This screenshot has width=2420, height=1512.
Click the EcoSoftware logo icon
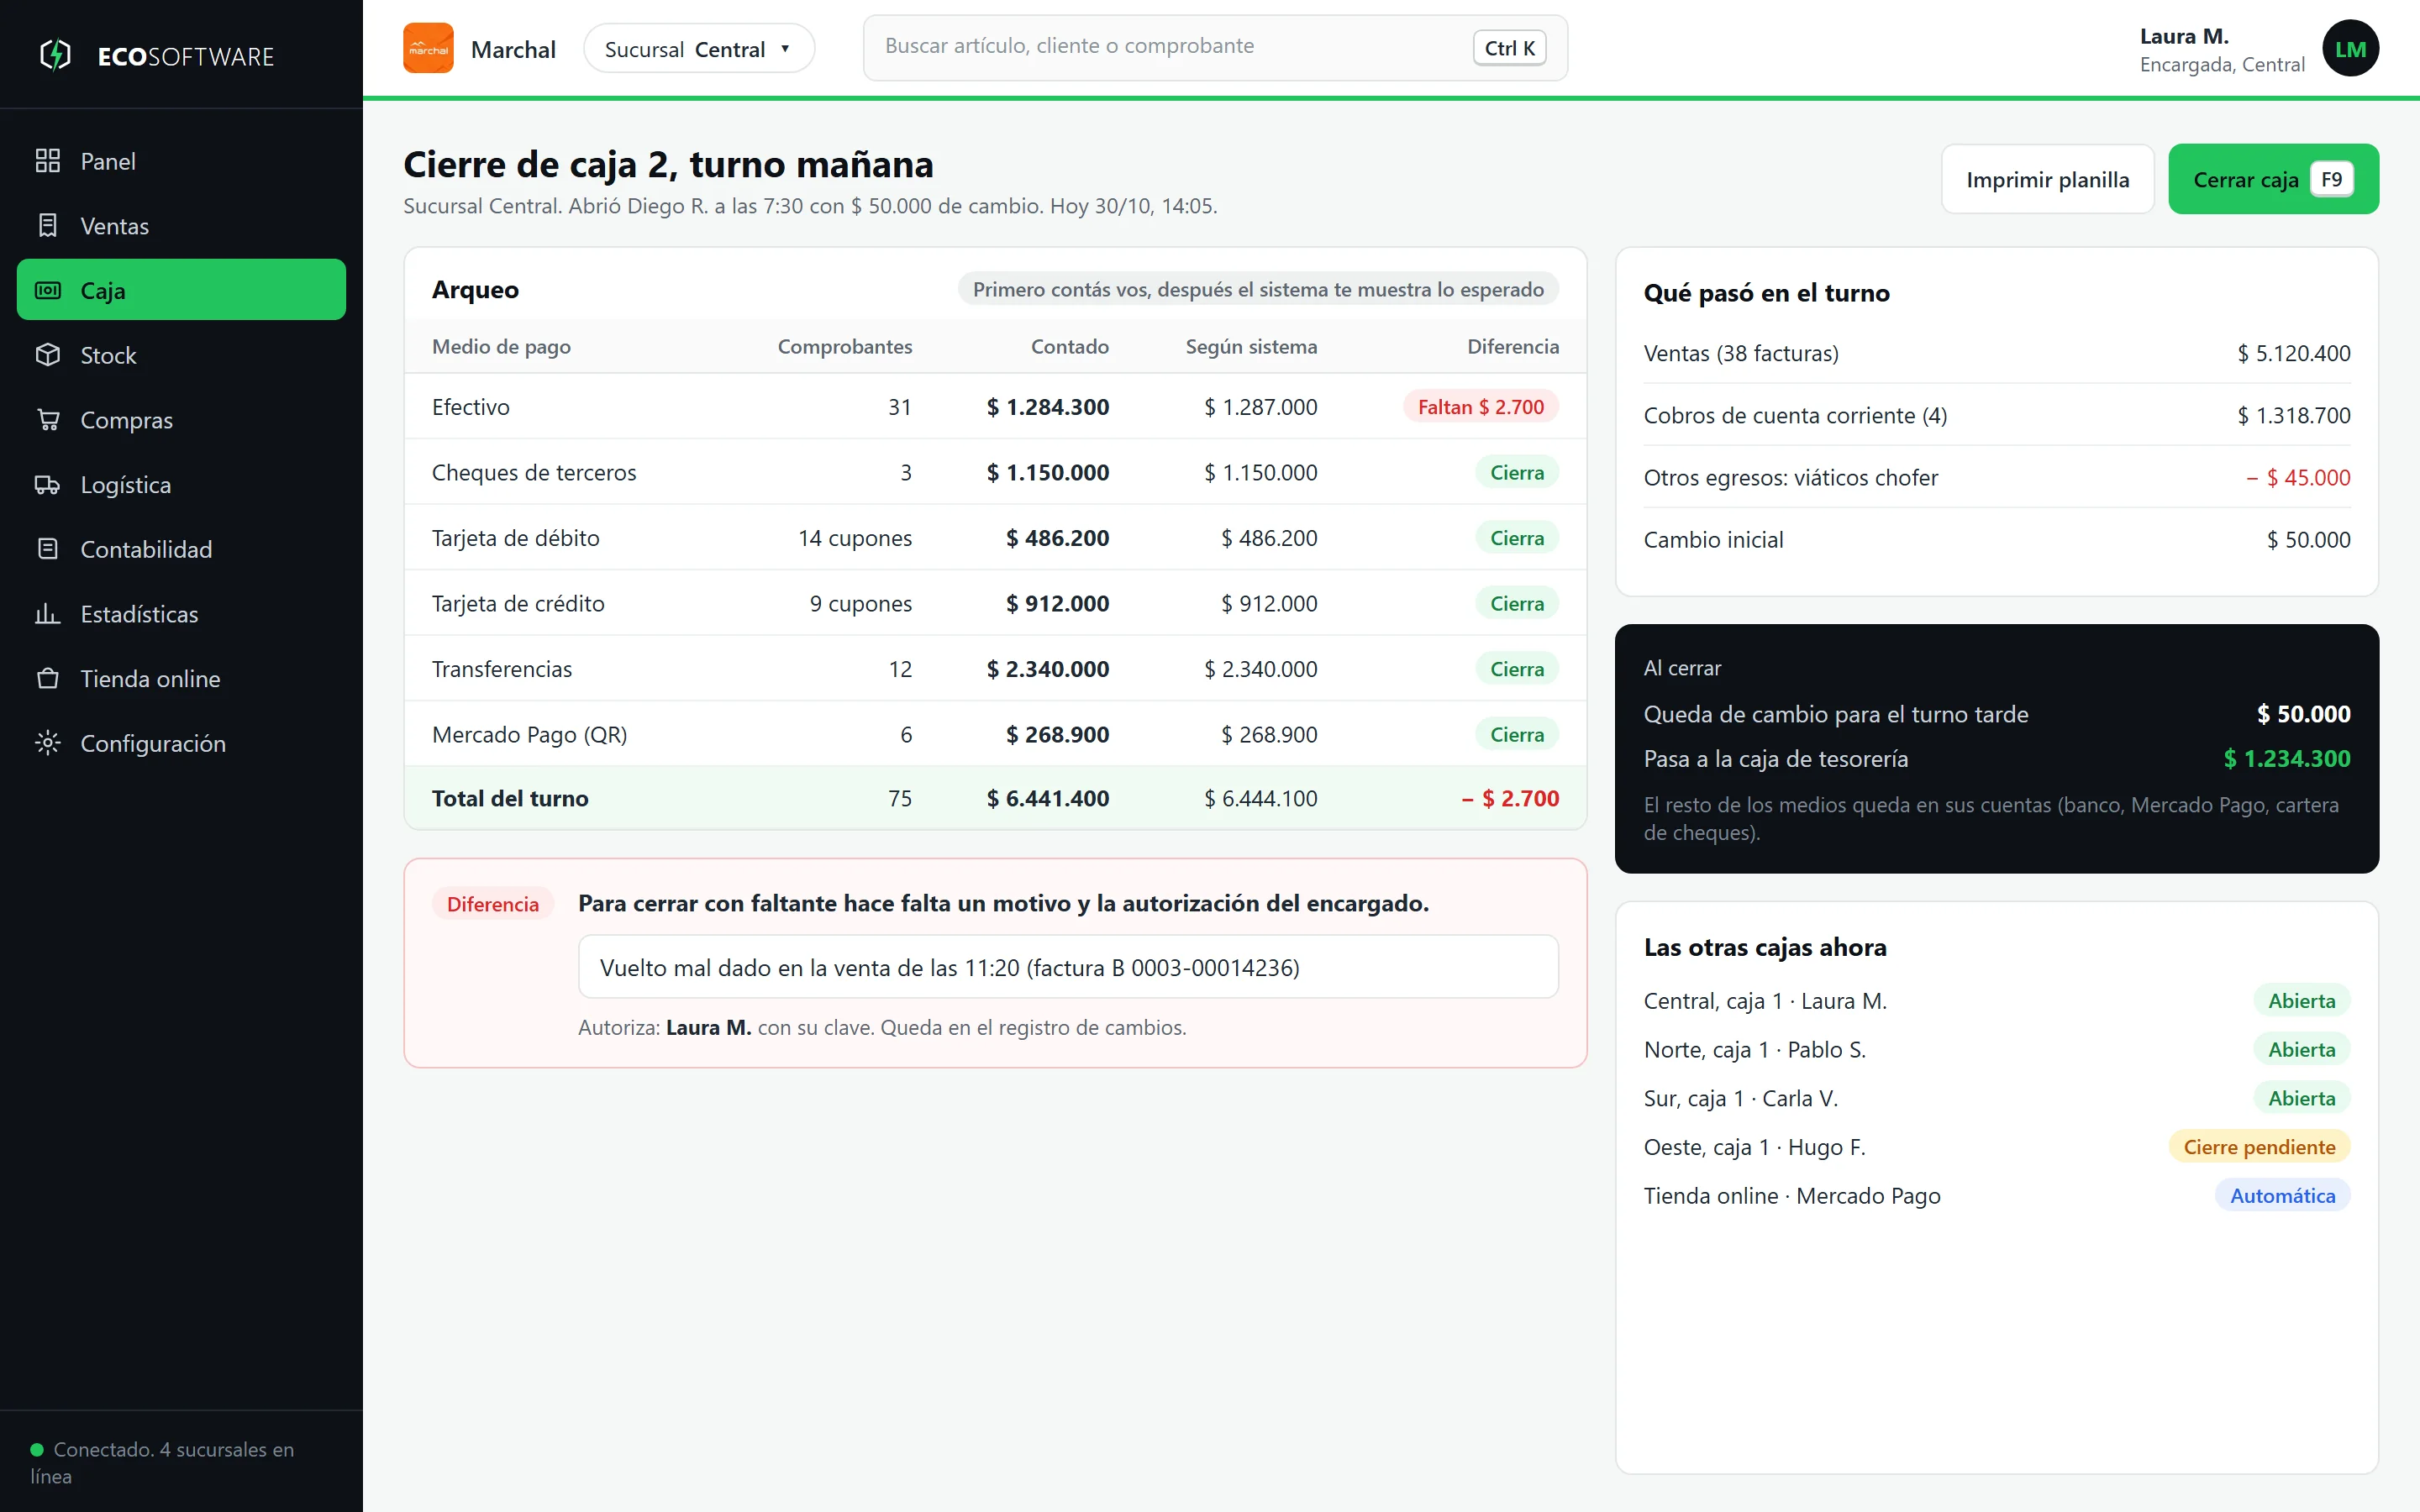56,55
